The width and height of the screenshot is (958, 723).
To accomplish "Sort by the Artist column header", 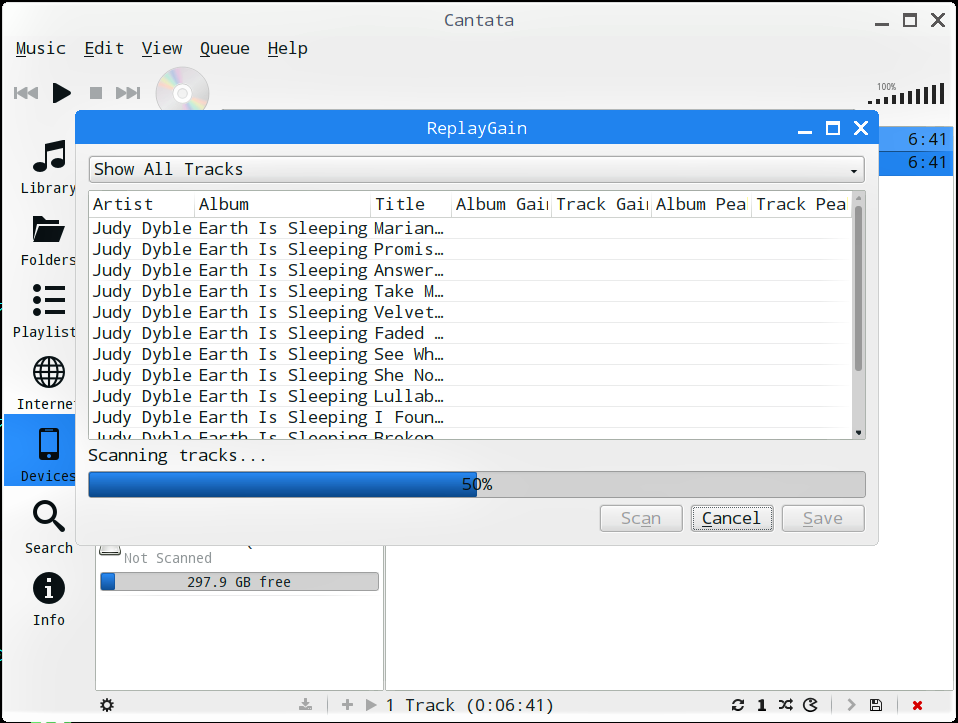I will point(142,204).
